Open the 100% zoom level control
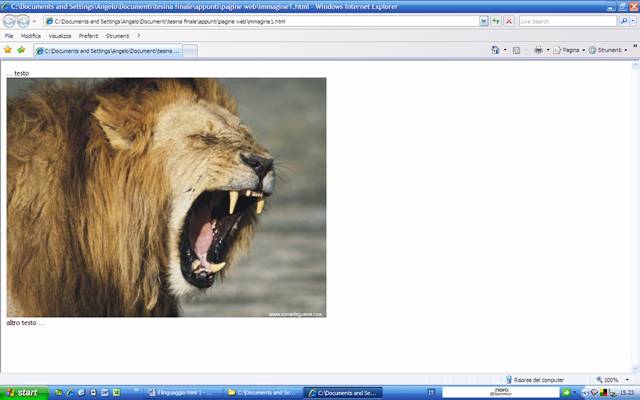Screen dimensions: 640x400 [607, 380]
